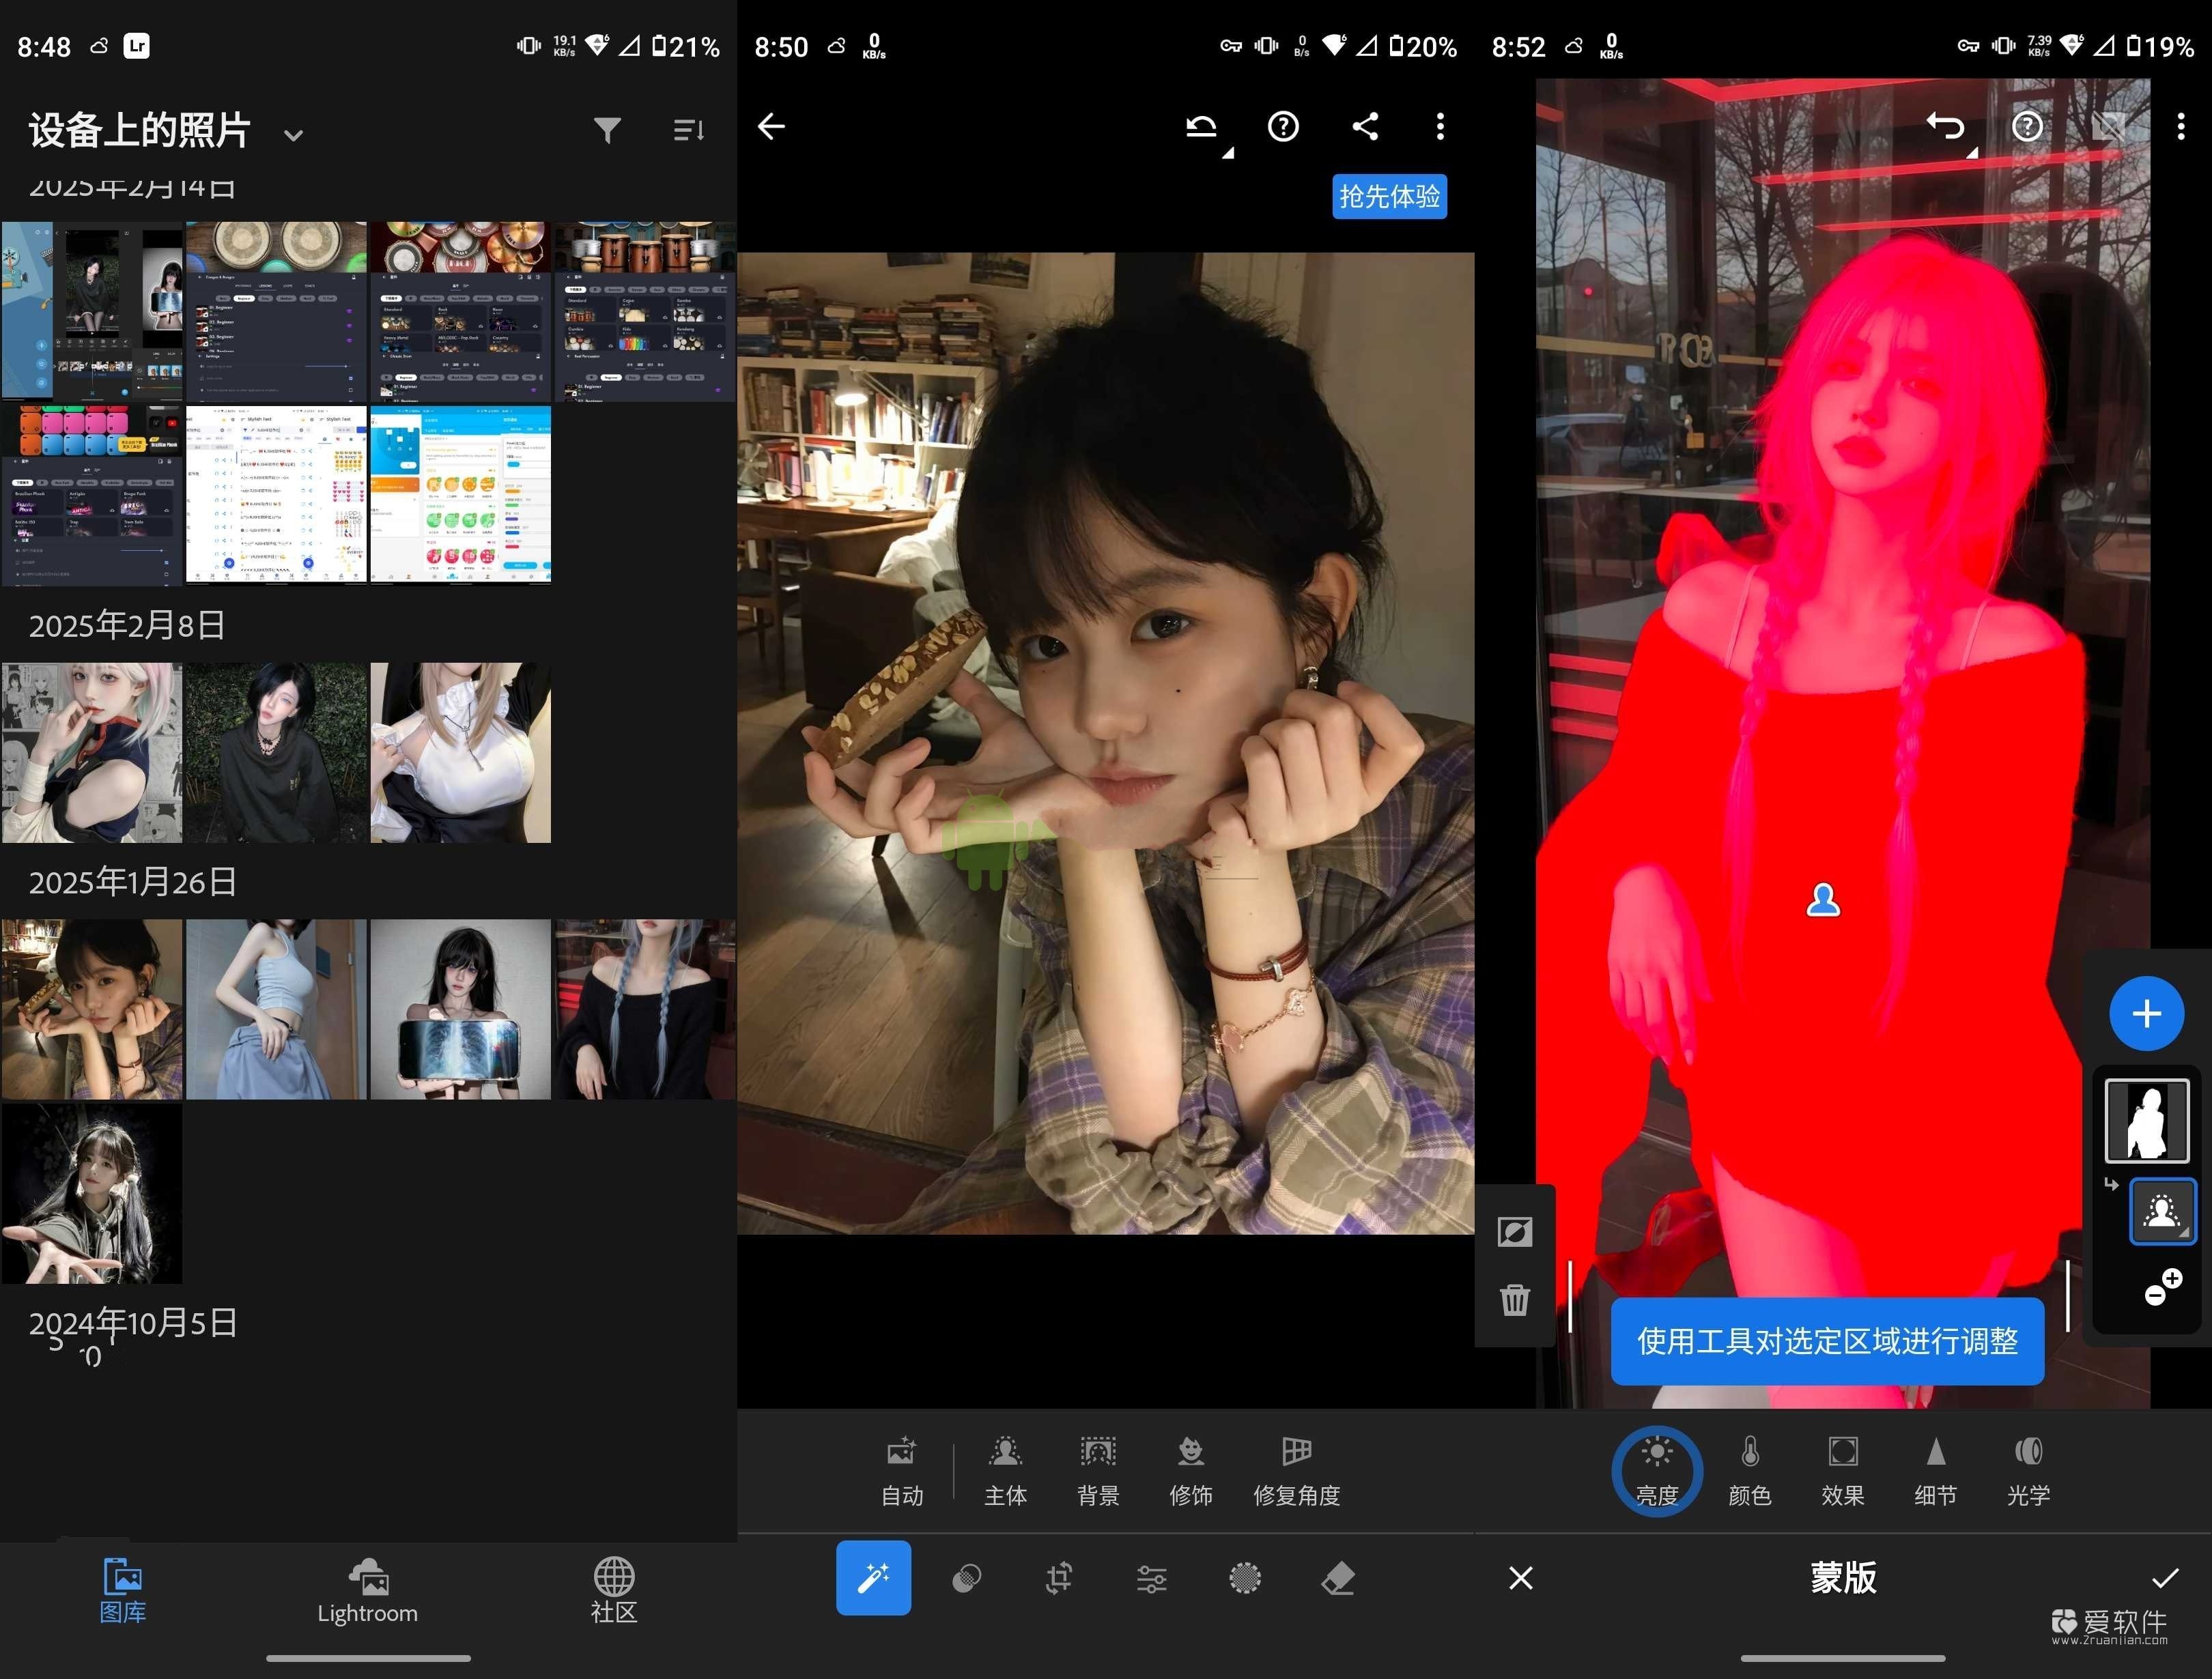Select the 自动 auto adjustment
Viewport: 2212px width, 1679px height.
click(902, 1471)
